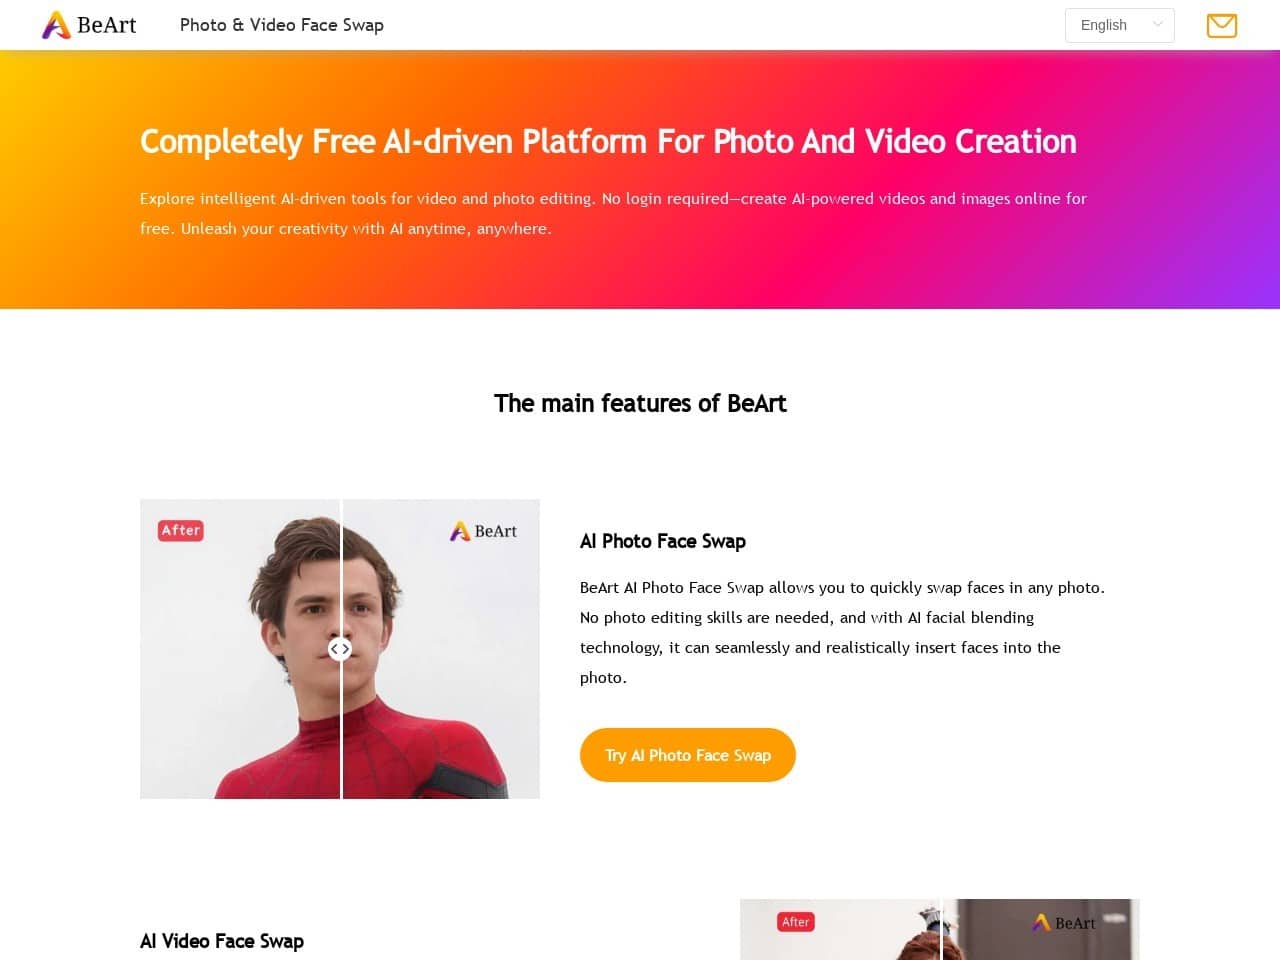Click the AI Video Face Swap heading
Screen dimensions: 1280x960
click(x=222, y=941)
